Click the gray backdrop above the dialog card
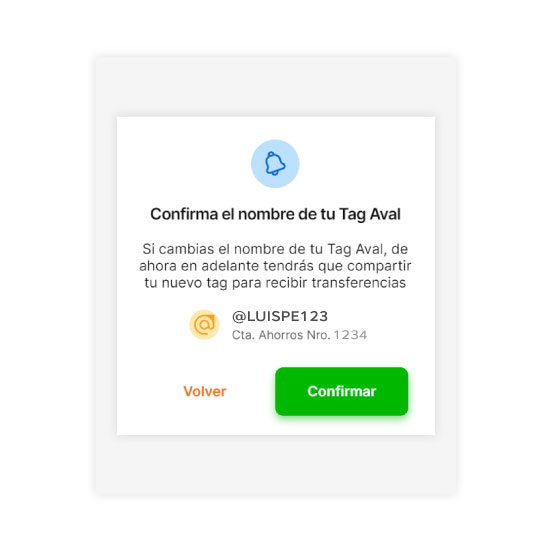The image size is (550, 550). click(x=276, y=87)
